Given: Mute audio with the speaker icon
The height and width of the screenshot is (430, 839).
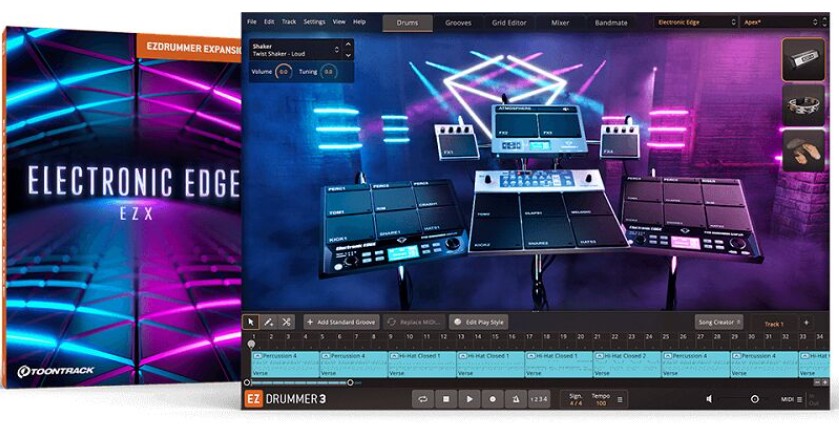Looking at the screenshot, I should (709, 399).
